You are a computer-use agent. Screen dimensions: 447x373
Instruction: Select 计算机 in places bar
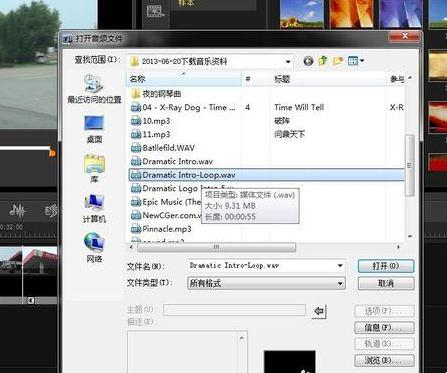(x=94, y=209)
